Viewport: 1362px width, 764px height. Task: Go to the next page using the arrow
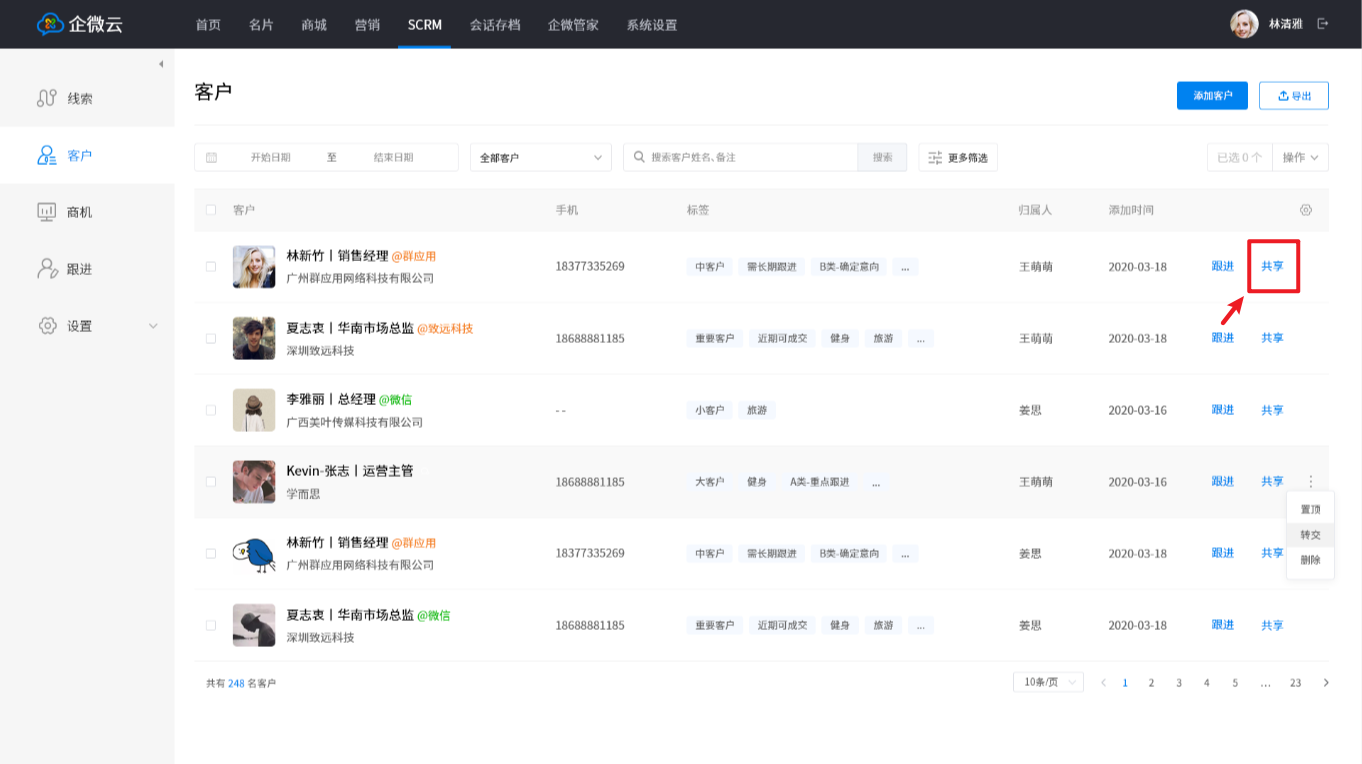click(1326, 683)
